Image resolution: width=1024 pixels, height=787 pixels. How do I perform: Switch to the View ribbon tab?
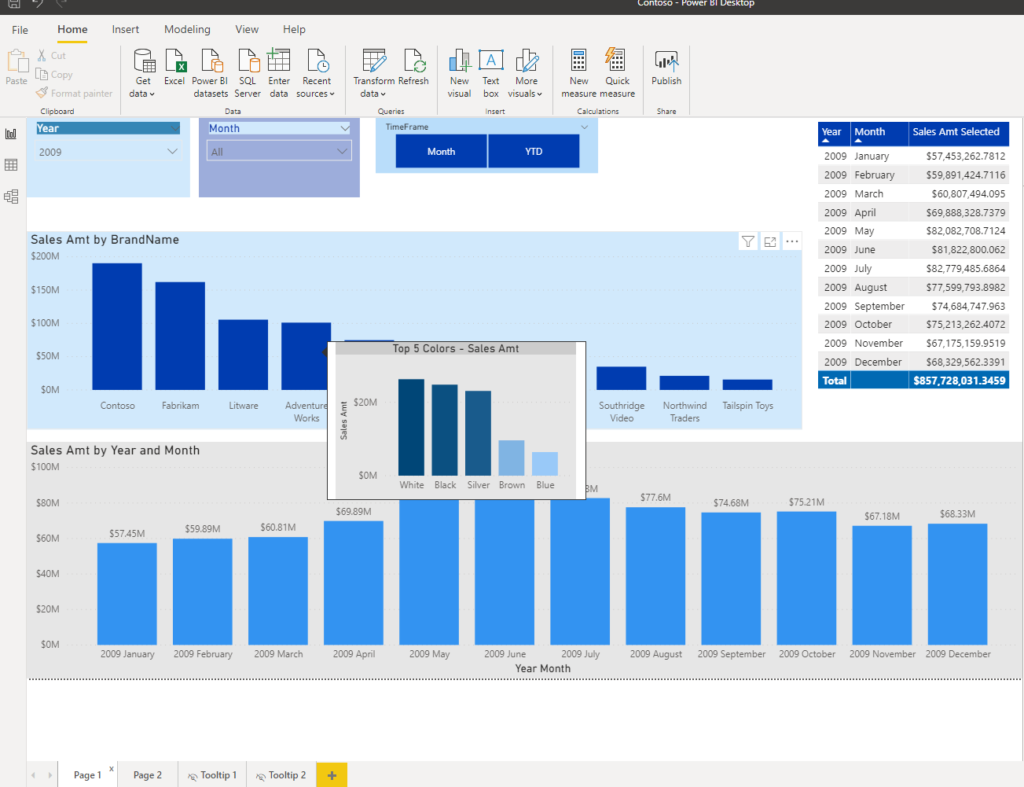tap(247, 29)
